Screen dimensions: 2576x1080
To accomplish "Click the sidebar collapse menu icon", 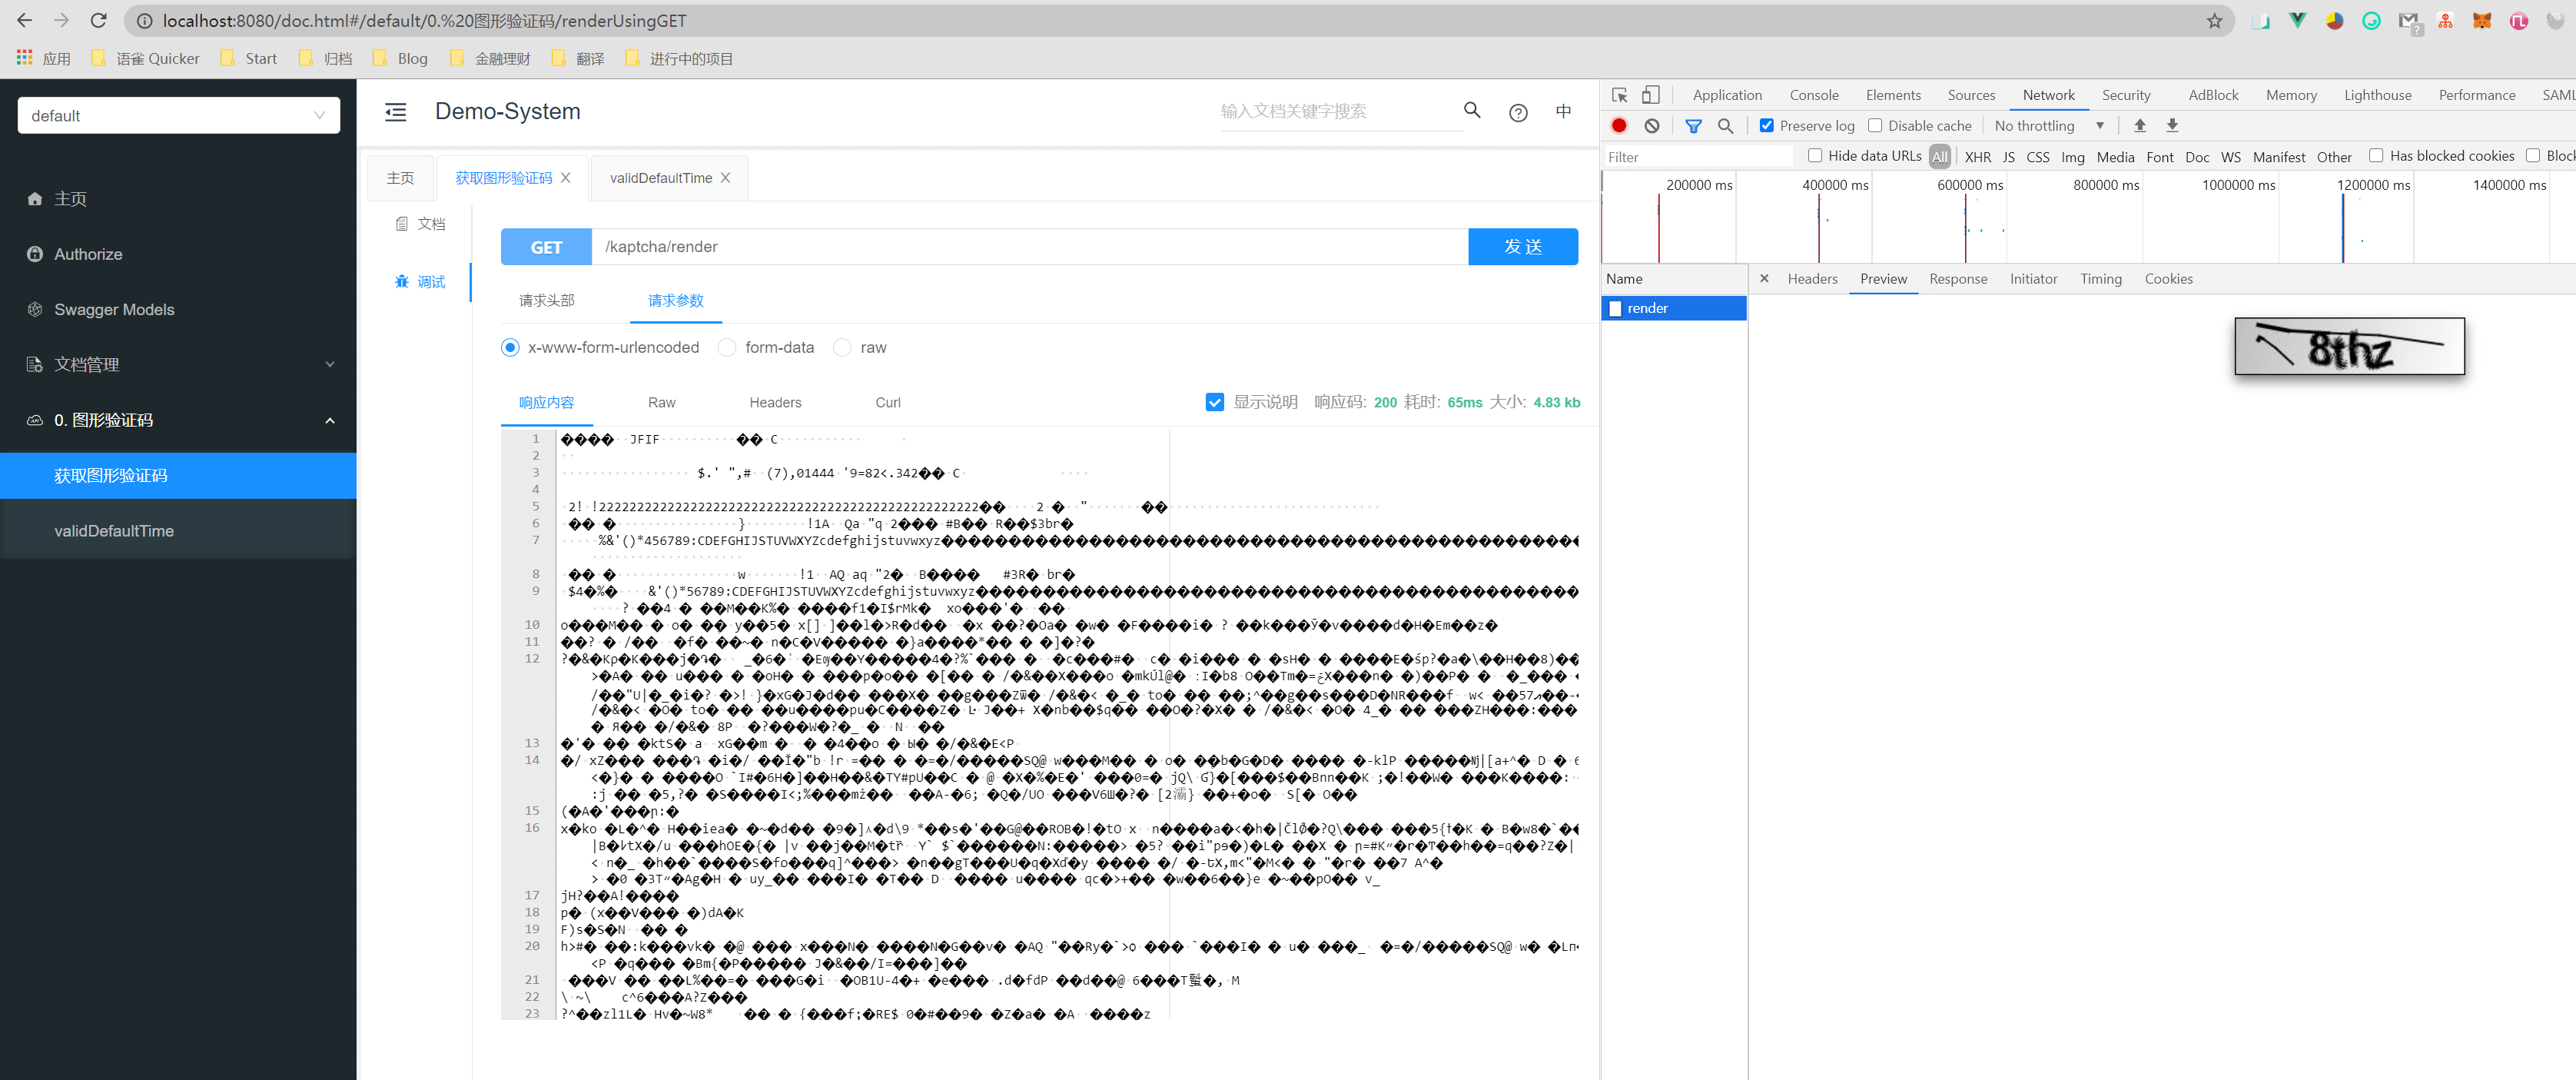I will pyautogui.click(x=396, y=112).
